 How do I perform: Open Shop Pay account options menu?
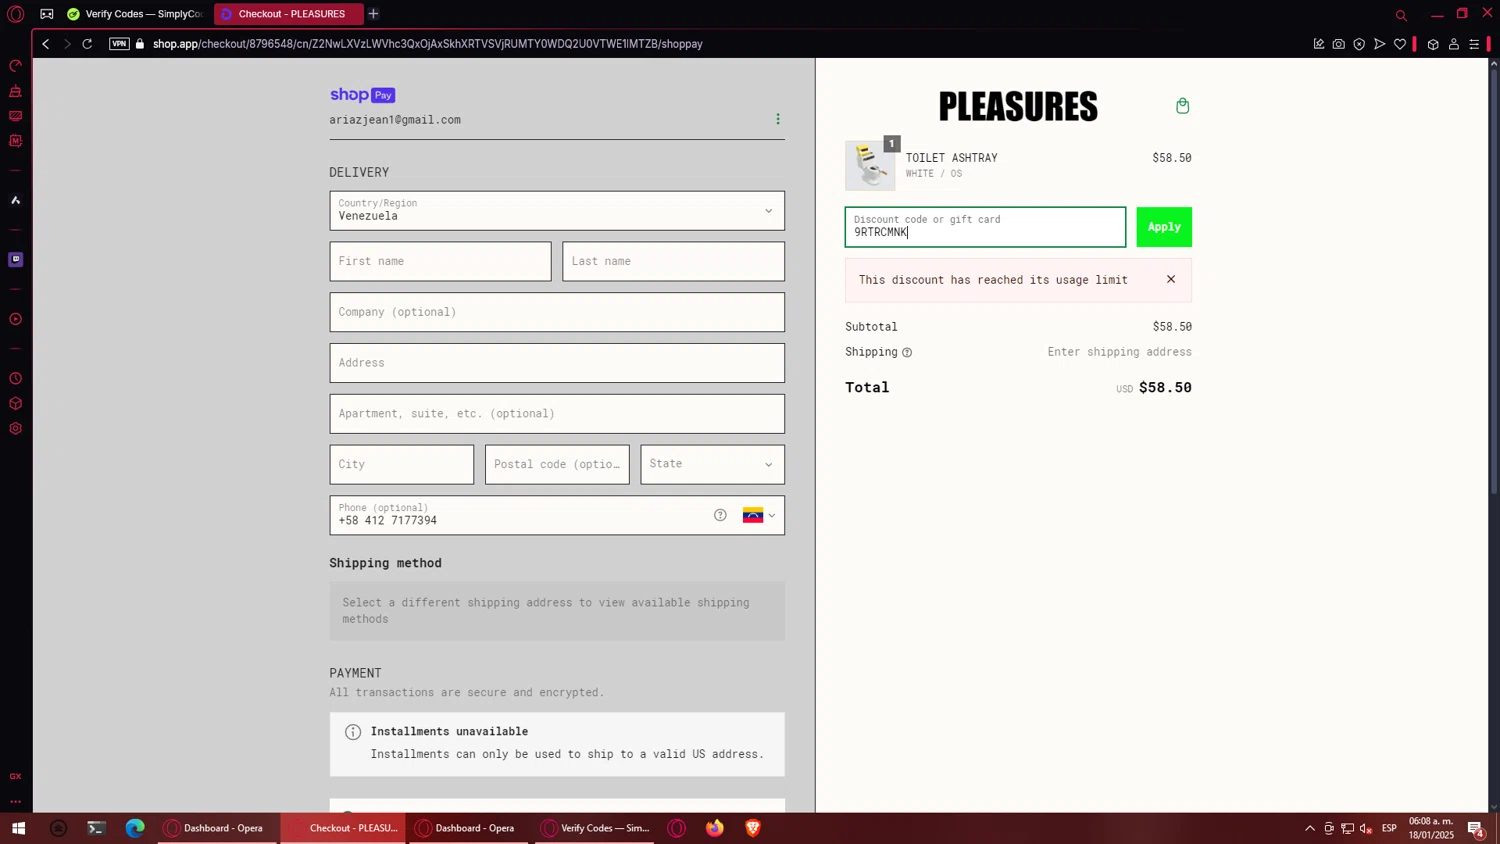(x=778, y=119)
